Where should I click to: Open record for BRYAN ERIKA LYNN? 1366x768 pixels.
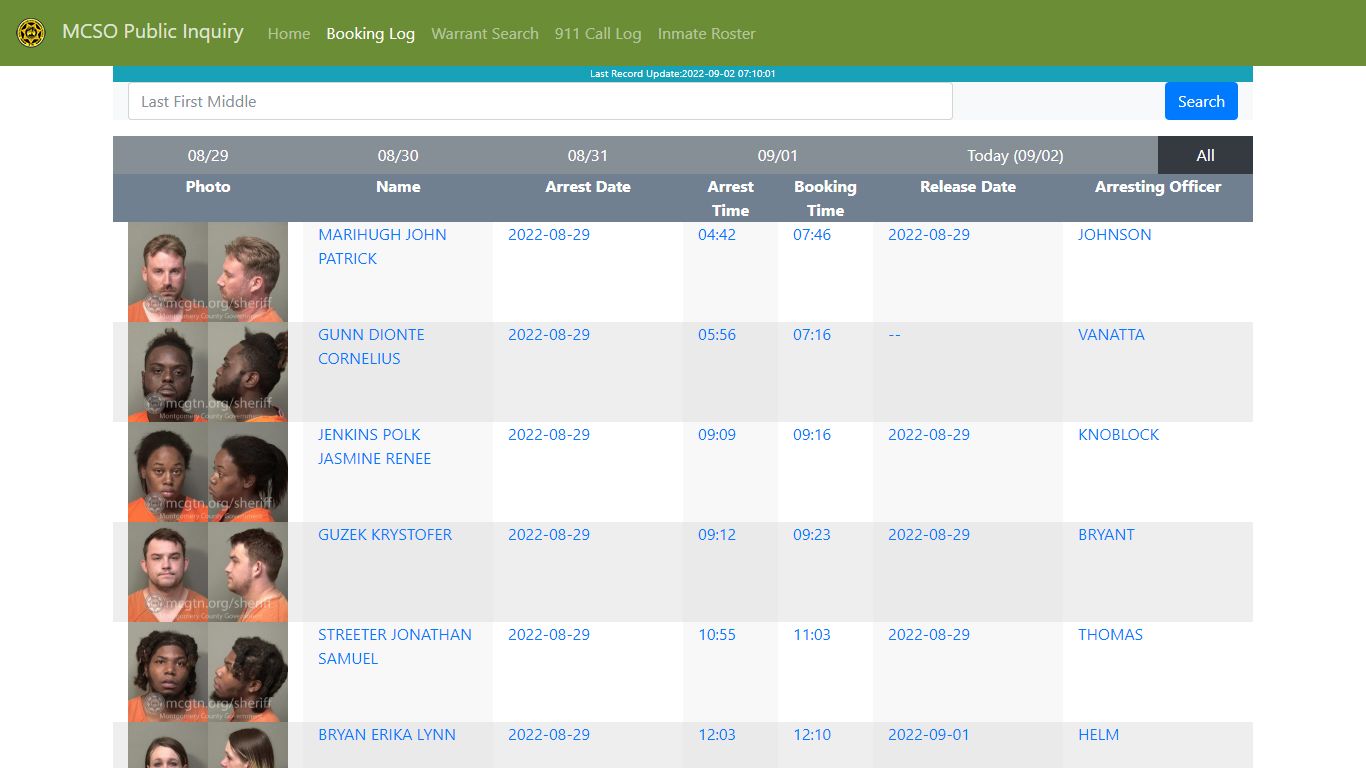[387, 734]
